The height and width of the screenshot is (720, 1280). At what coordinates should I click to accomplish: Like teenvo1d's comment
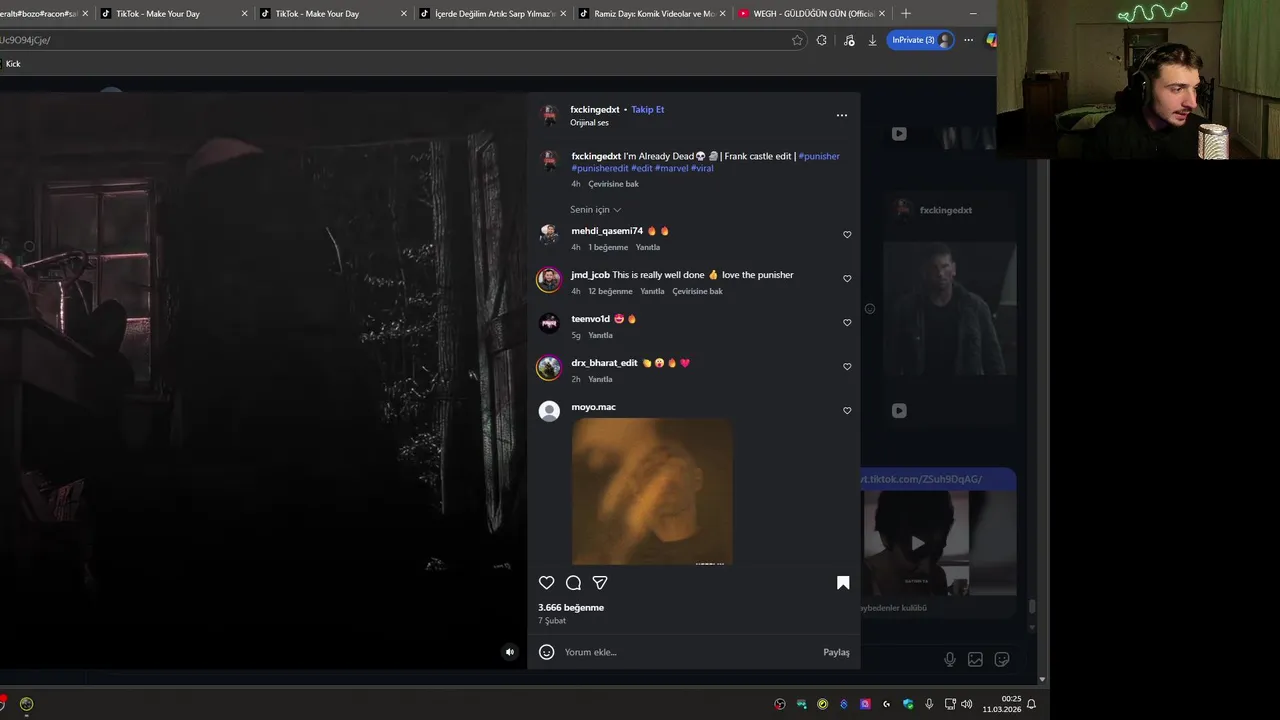(x=847, y=323)
